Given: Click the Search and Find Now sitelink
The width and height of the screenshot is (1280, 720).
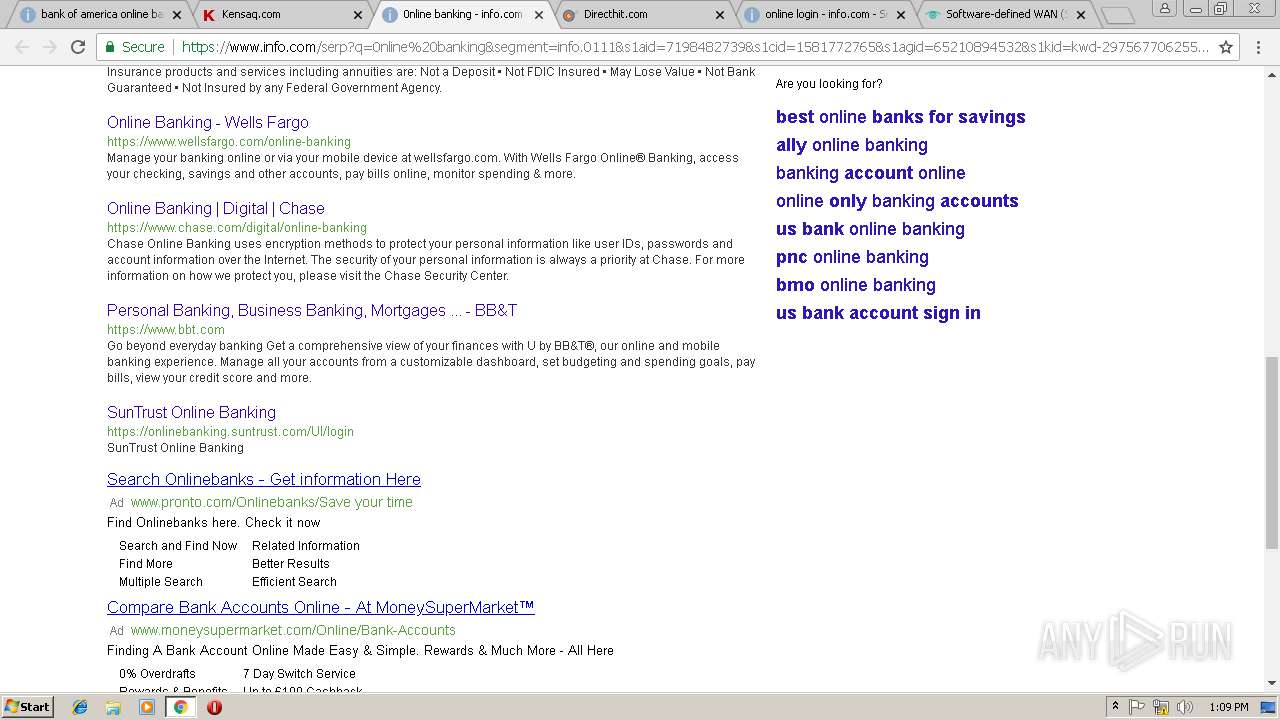Looking at the screenshot, I should pyautogui.click(x=178, y=546).
